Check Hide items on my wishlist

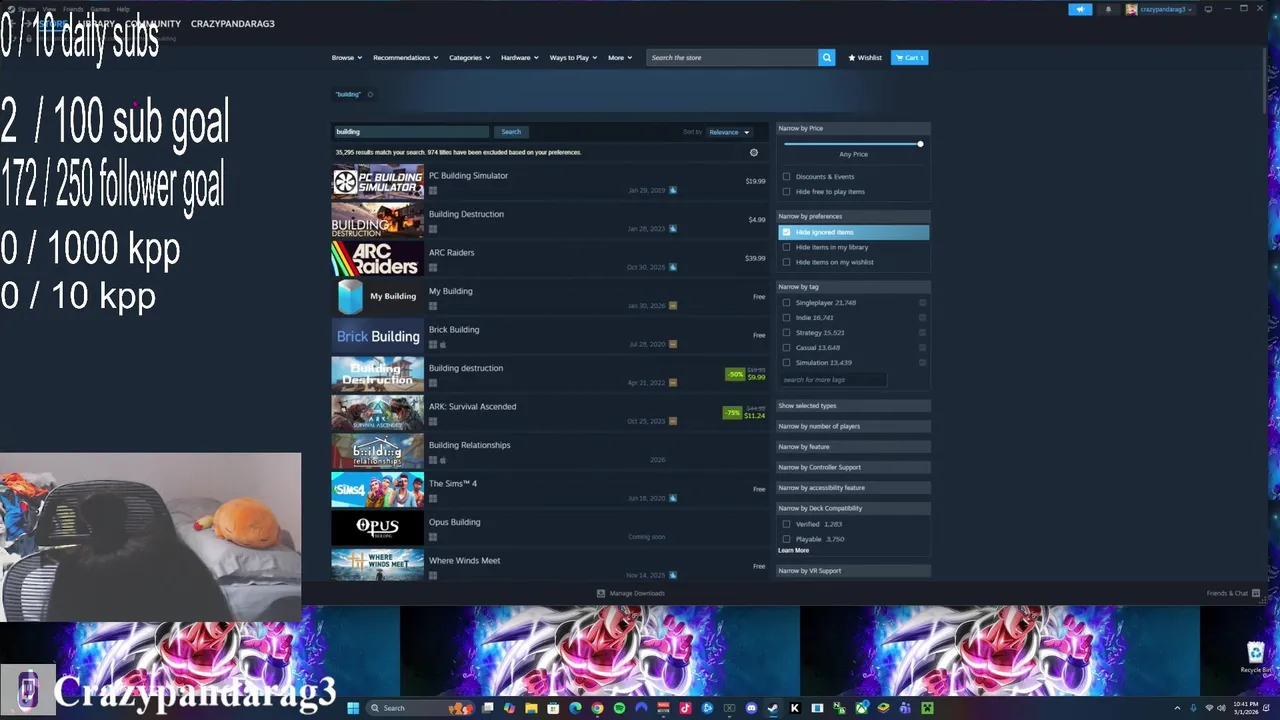pyautogui.click(x=786, y=262)
